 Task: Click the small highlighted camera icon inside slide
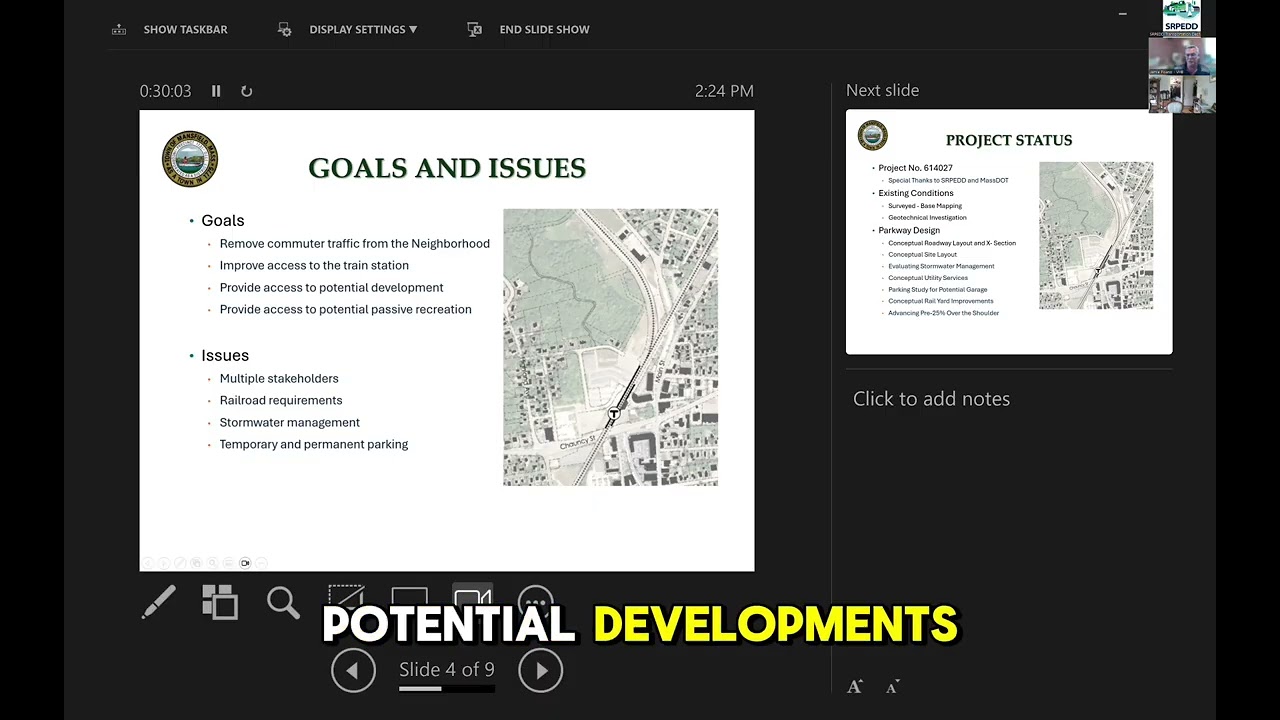pos(245,563)
